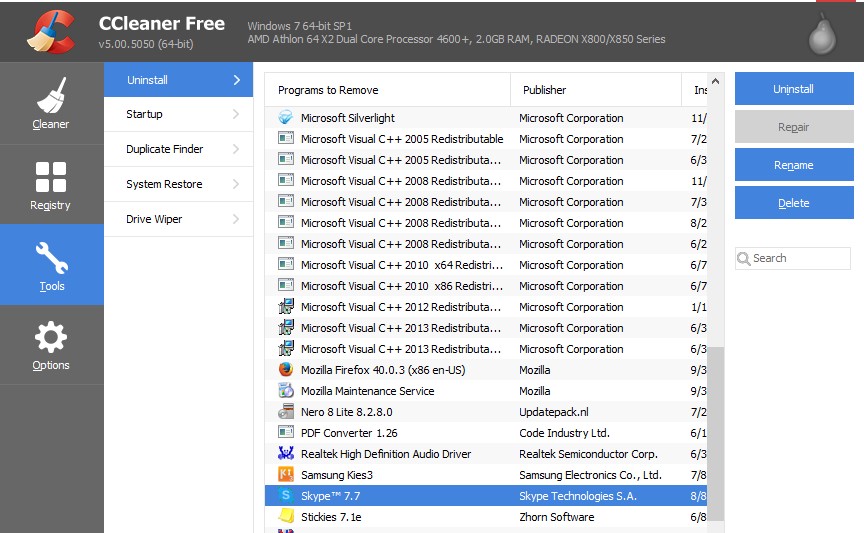This screenshot has height=533, width=864.
Task: Open the Cleaner section broom icon
Action: [51, 95]
